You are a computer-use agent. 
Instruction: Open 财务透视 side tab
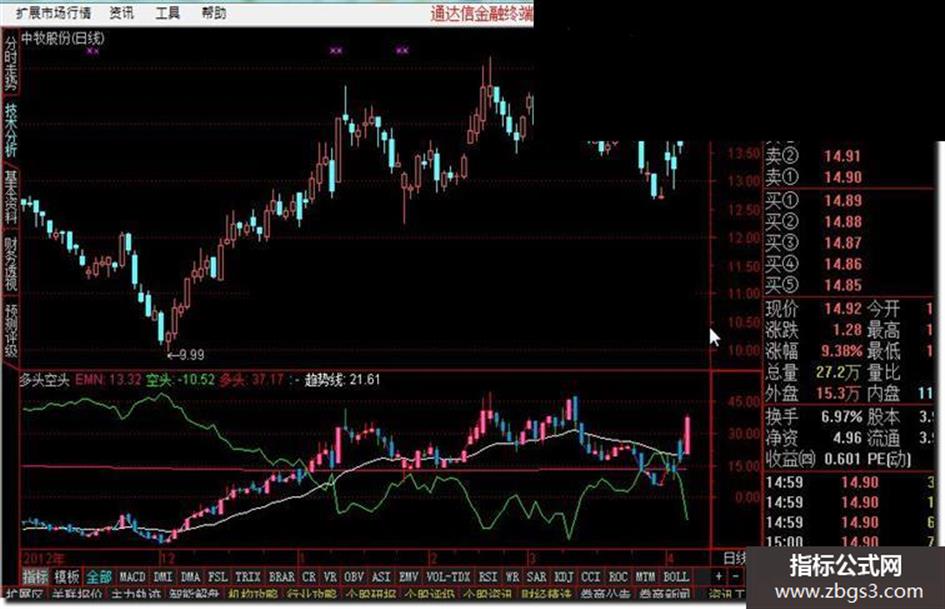click(11, 264)
